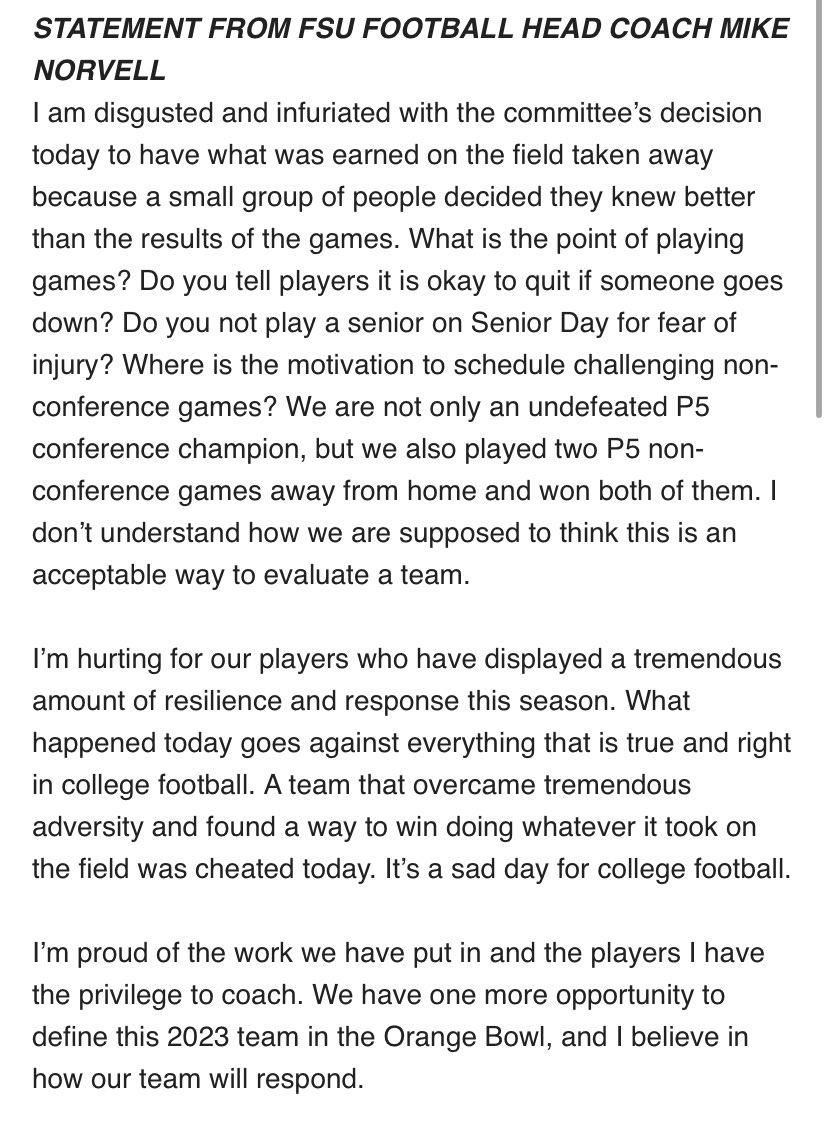Click the phrase "acceptable way to evaluate a team."
This screenshot has height=1136, width=828.
251,575
